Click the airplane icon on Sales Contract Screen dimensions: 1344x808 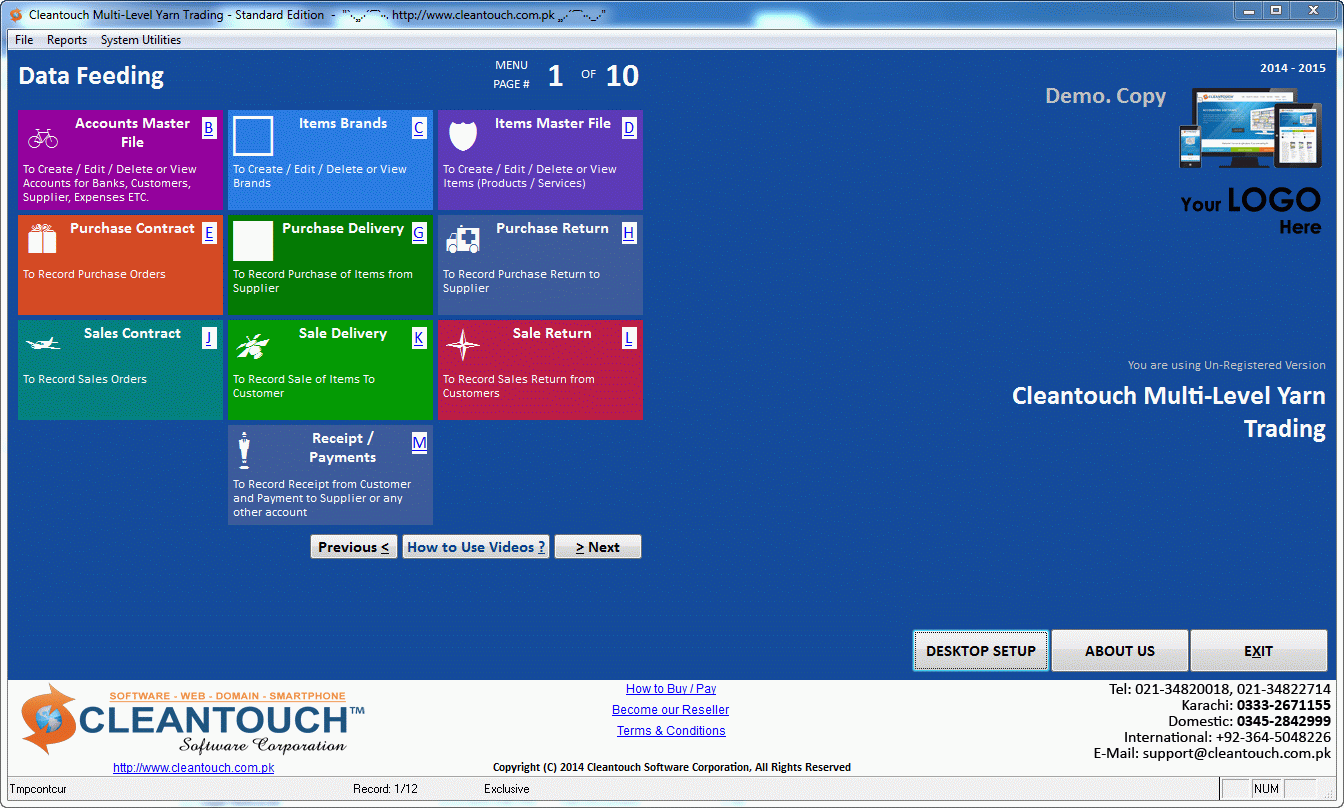click(x=43, y=343)
